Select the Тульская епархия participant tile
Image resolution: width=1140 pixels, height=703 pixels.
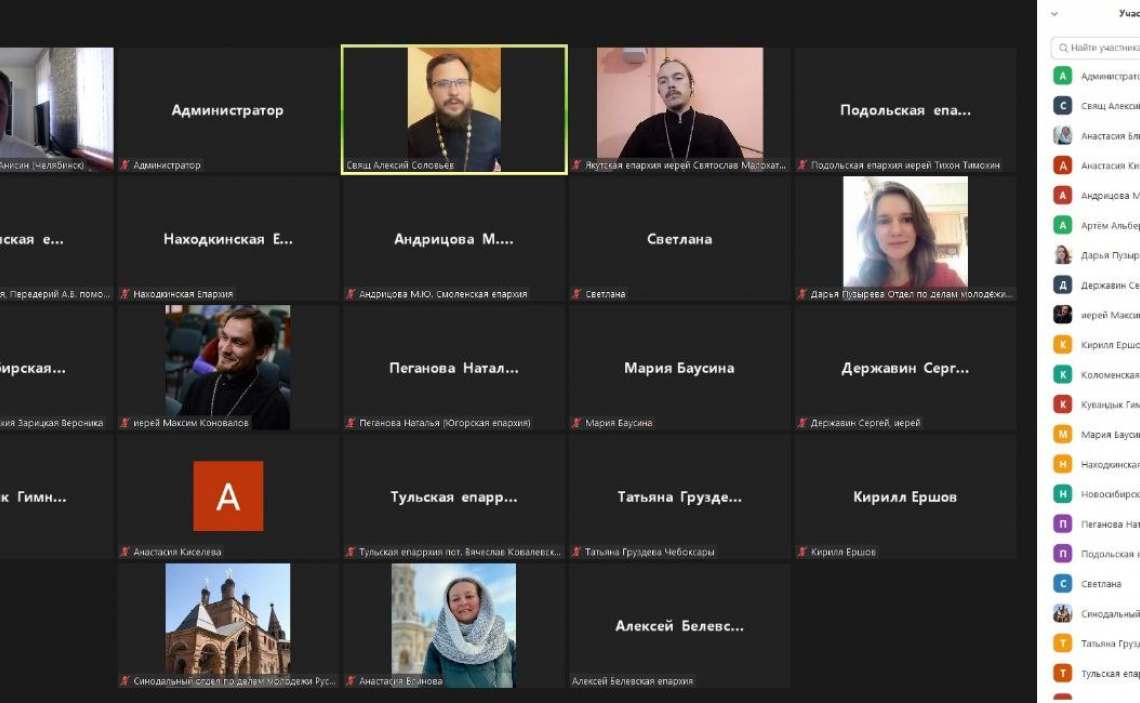[x=454, y=496]
